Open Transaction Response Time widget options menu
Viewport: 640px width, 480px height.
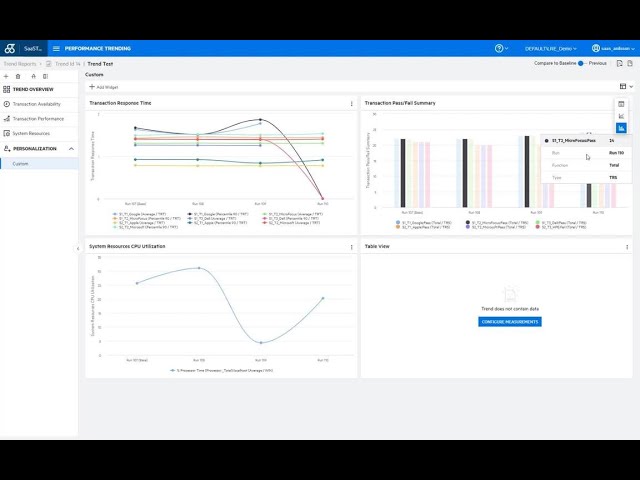351,104
